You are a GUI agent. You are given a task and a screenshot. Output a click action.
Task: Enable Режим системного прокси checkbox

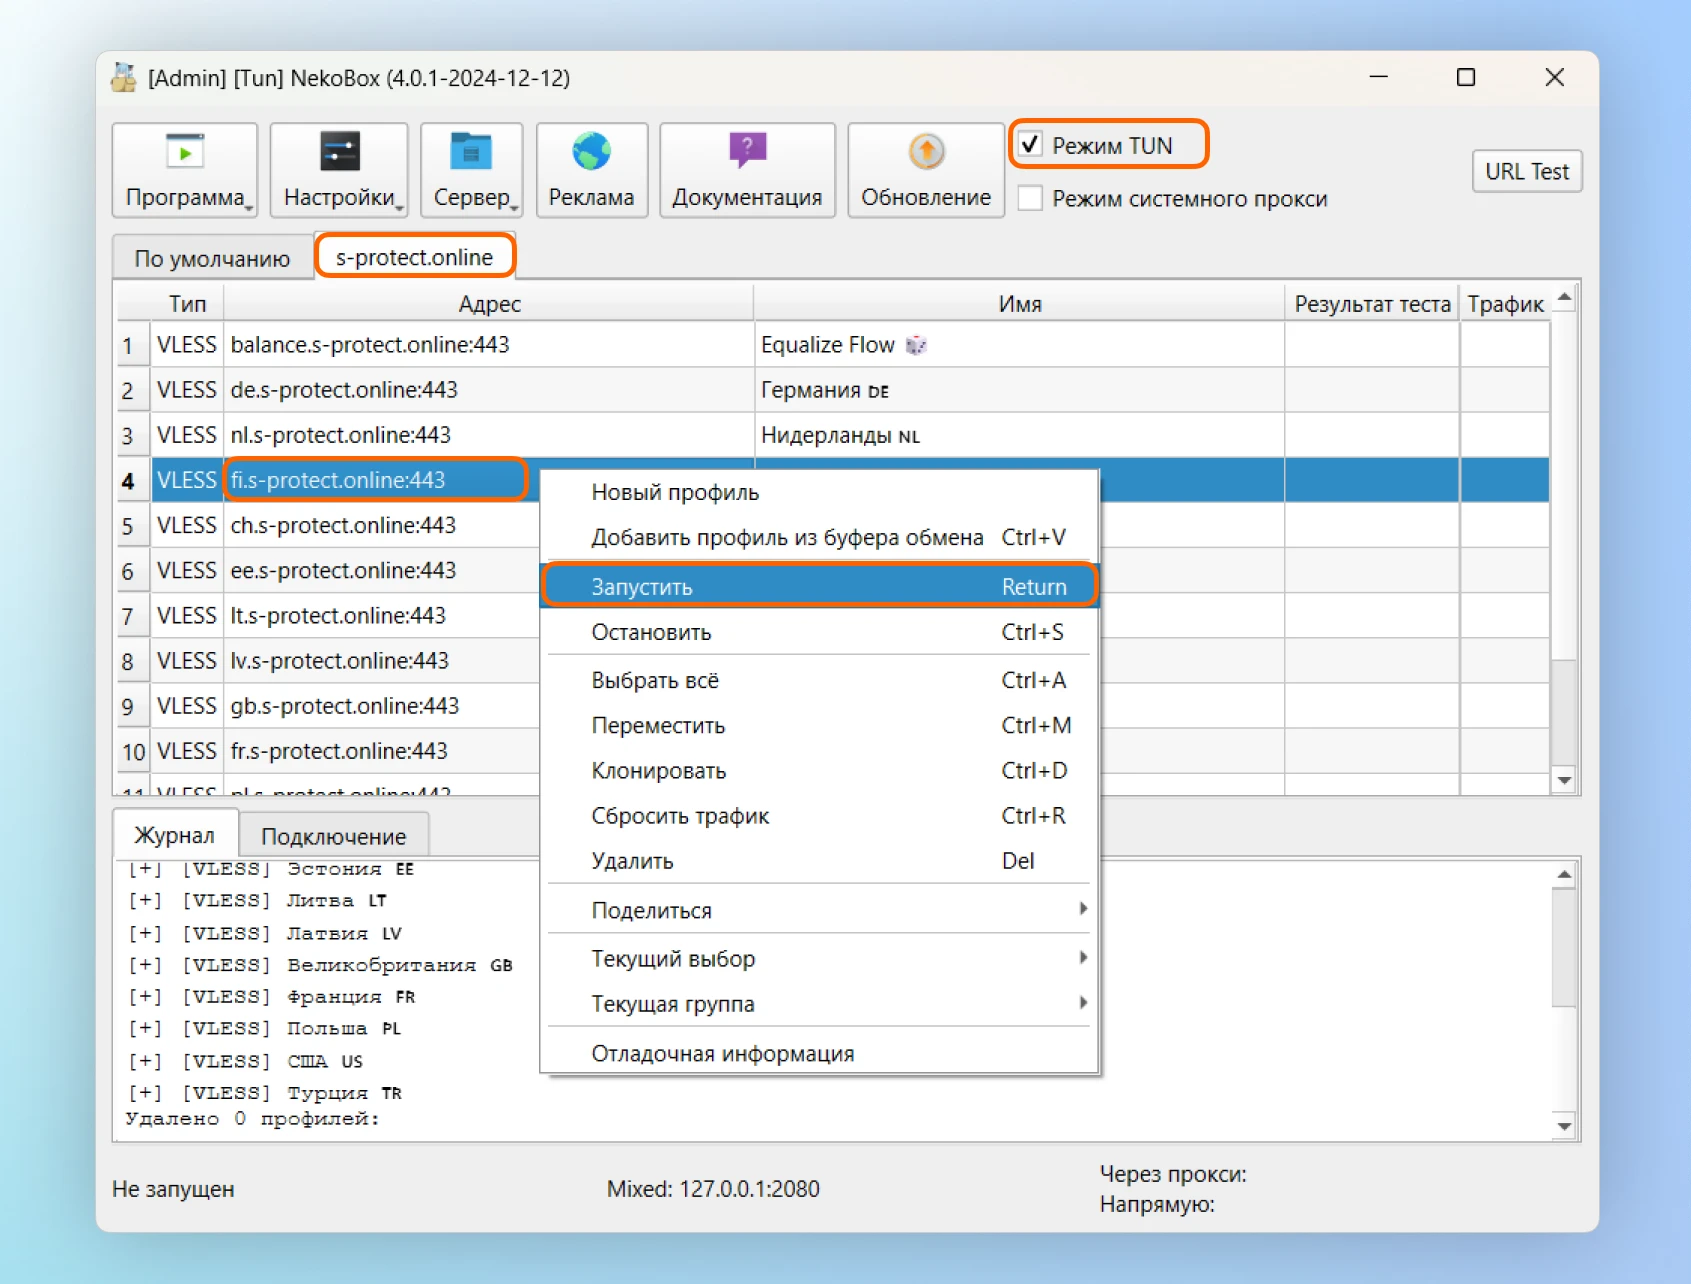(x=1031, y=198)
